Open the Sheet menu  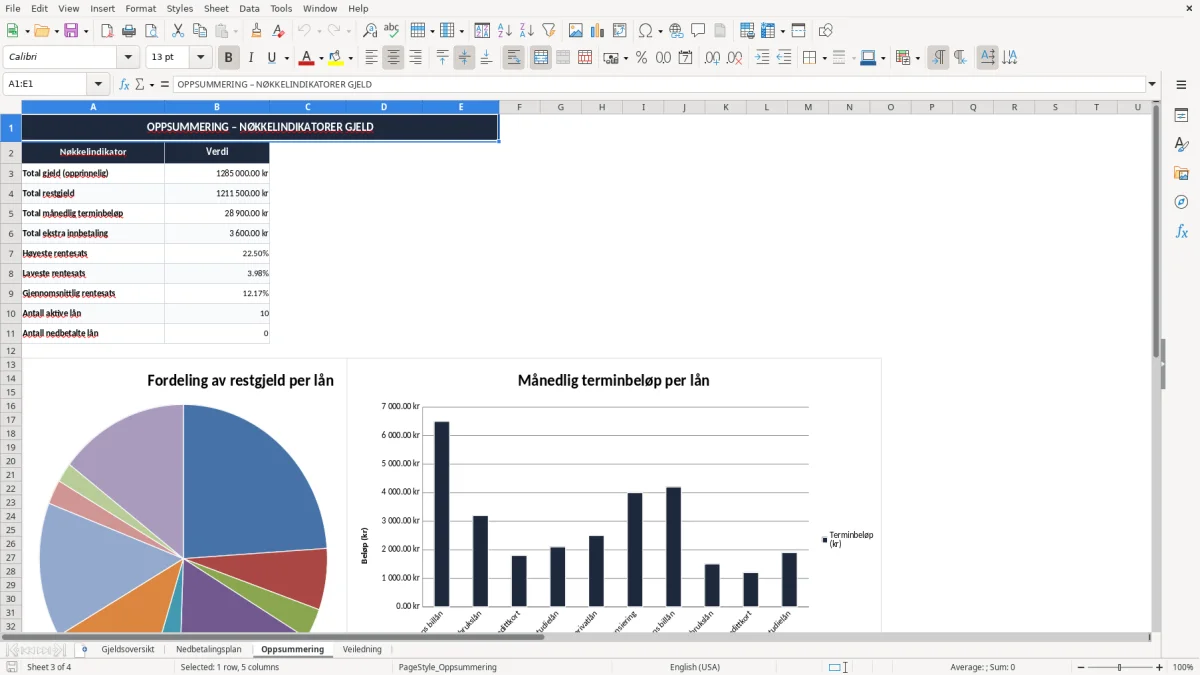216,8
